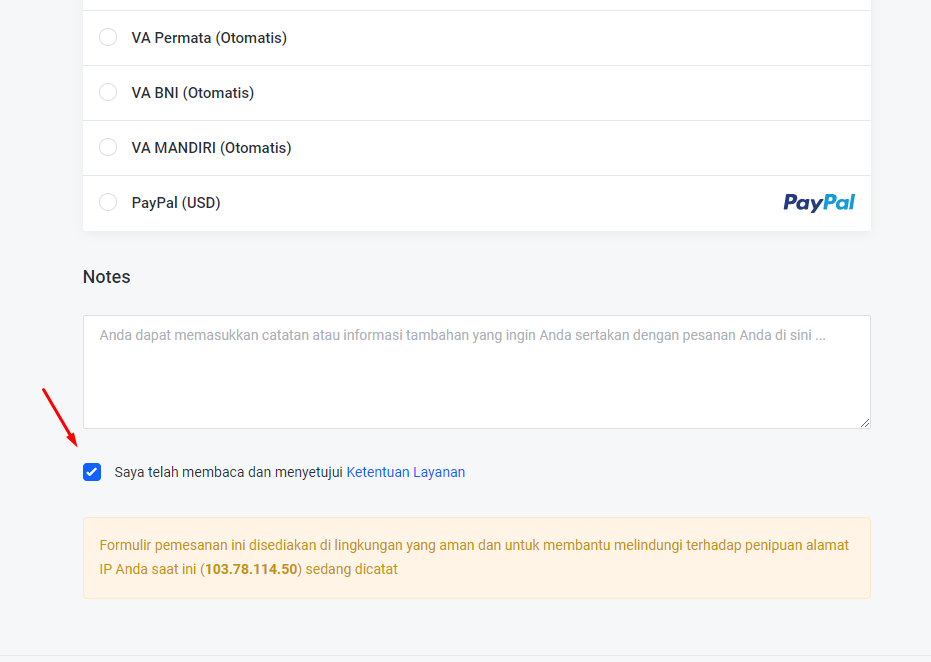Click the Notes textarea resize handle

[864, 422]
